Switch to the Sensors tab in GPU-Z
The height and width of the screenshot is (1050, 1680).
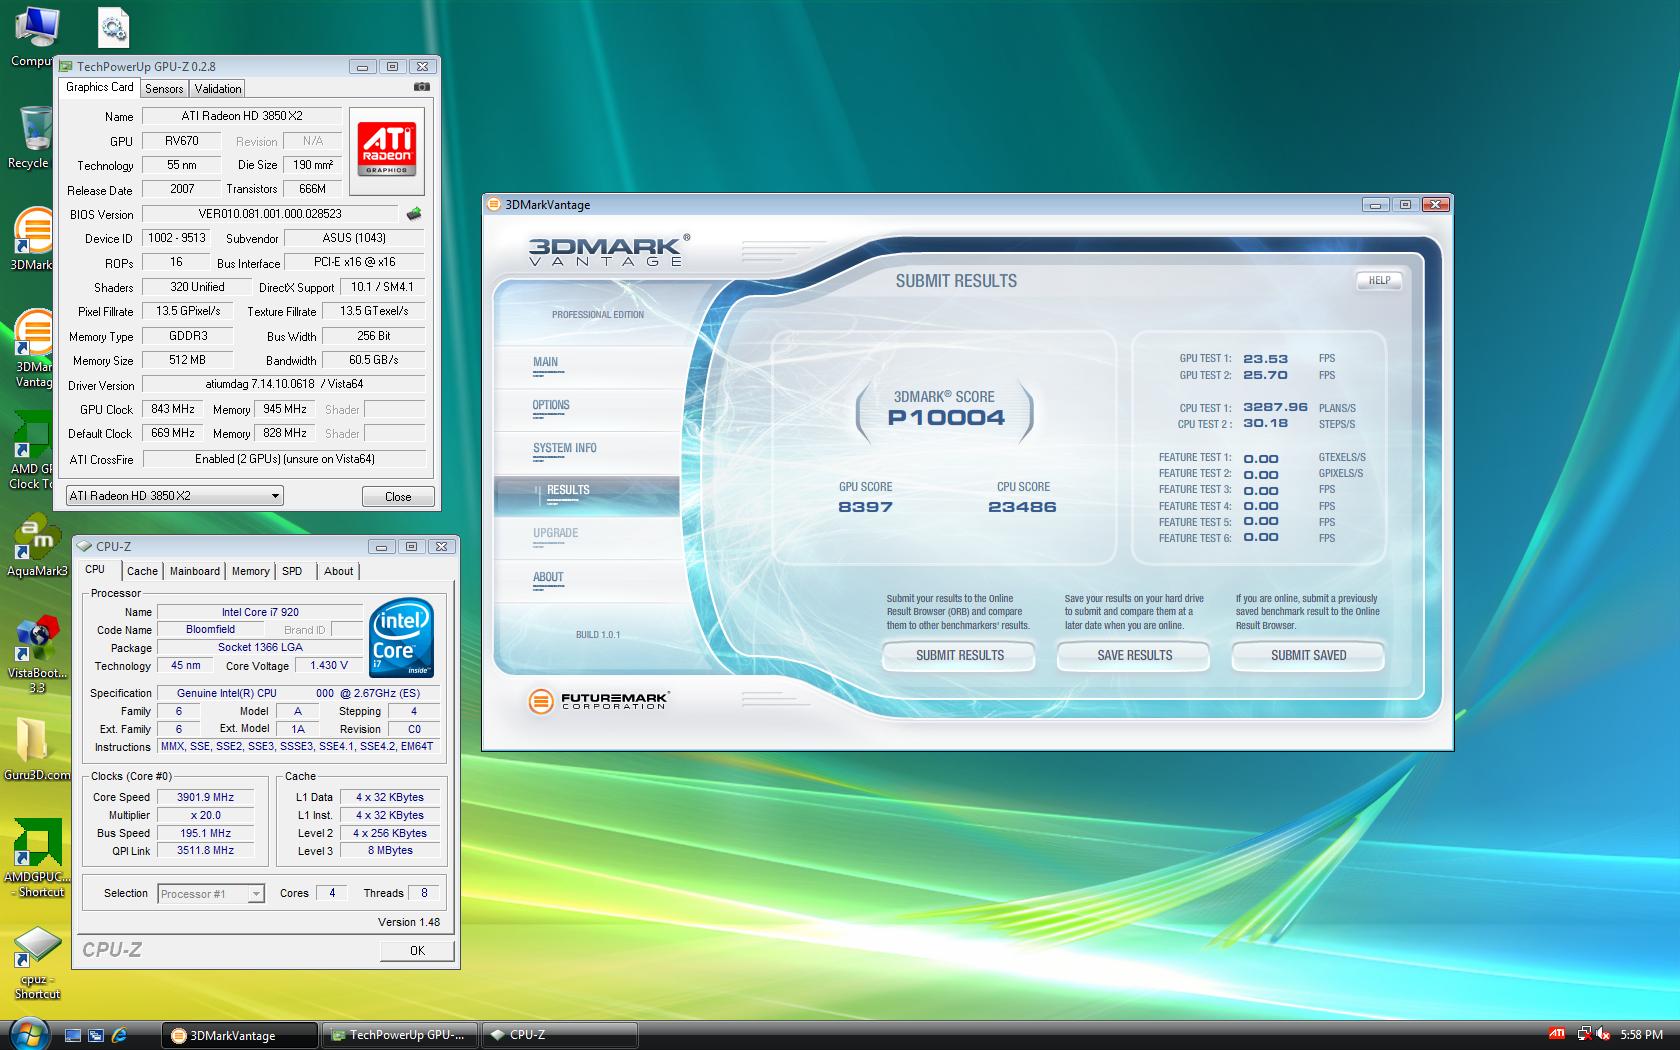[x=164, y=88]
